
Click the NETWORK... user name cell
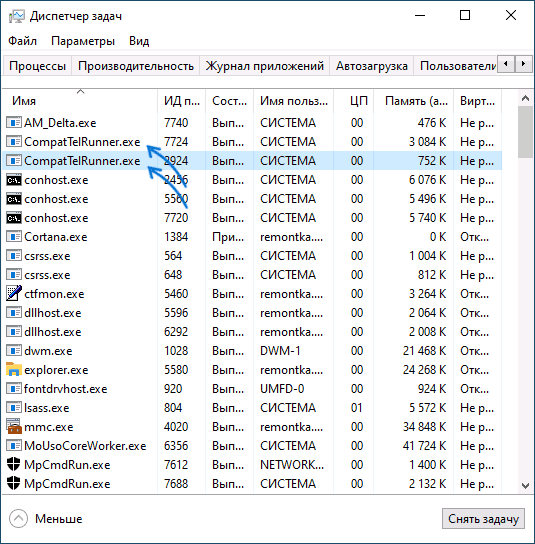[292, 465]
